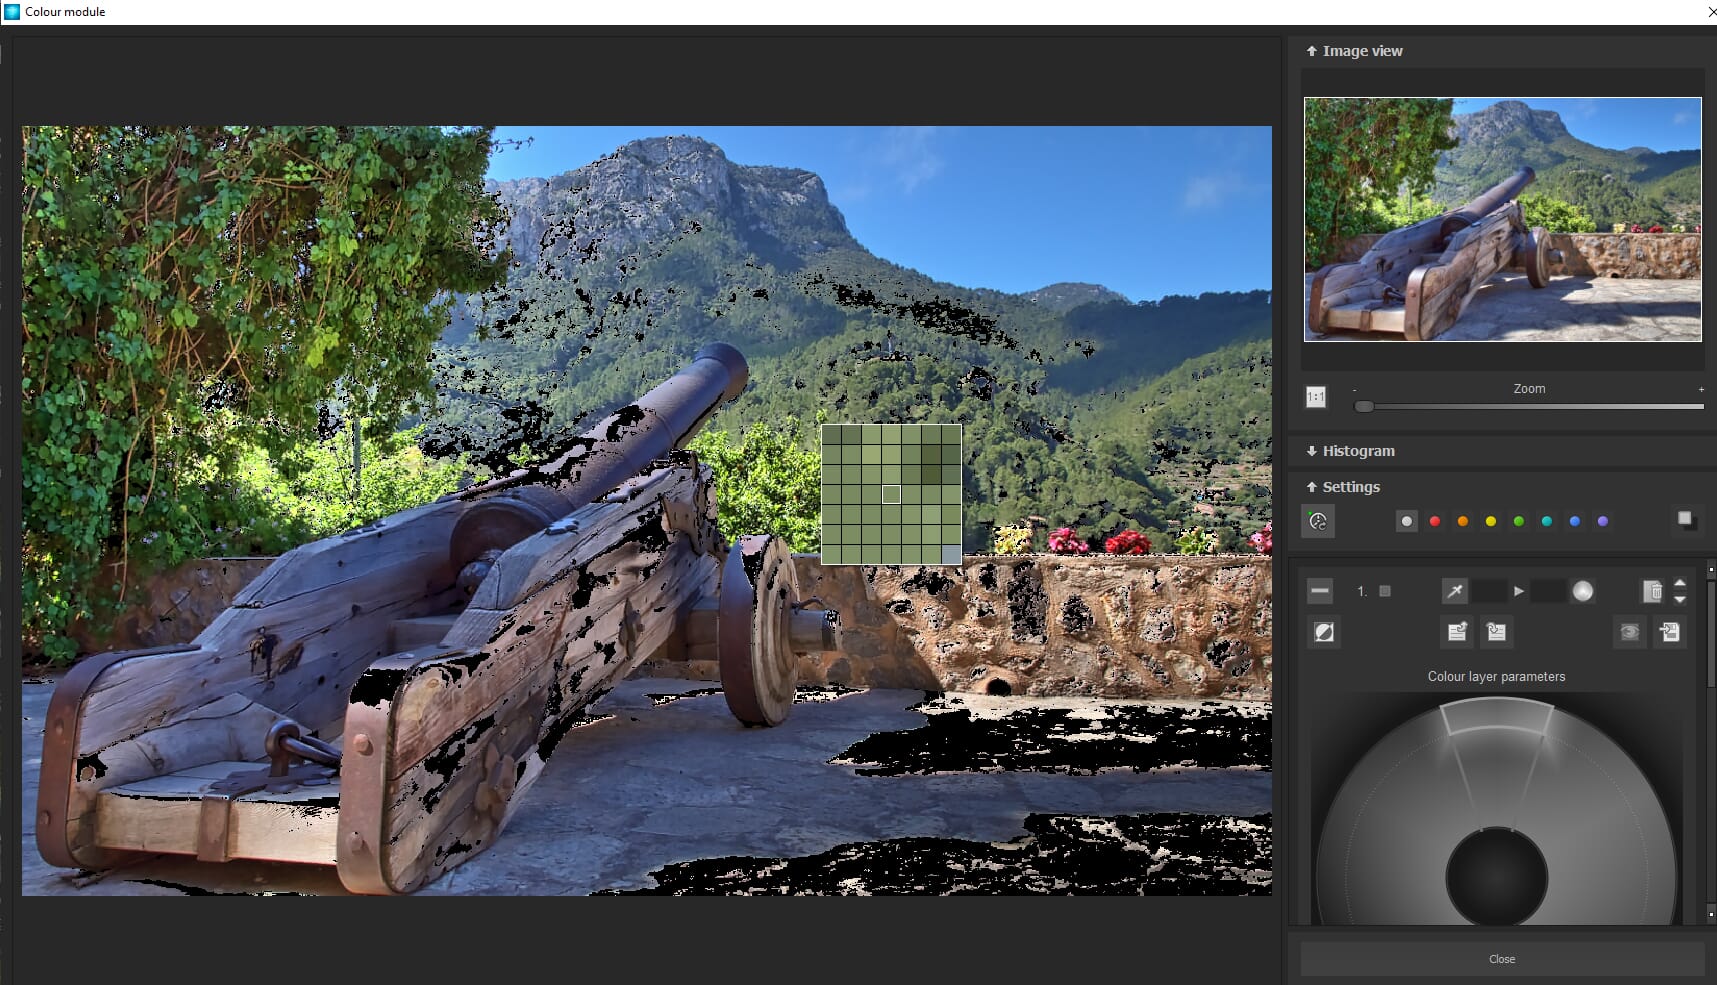Click the zoom-out minus at slider start

[x=1355, y=389]
